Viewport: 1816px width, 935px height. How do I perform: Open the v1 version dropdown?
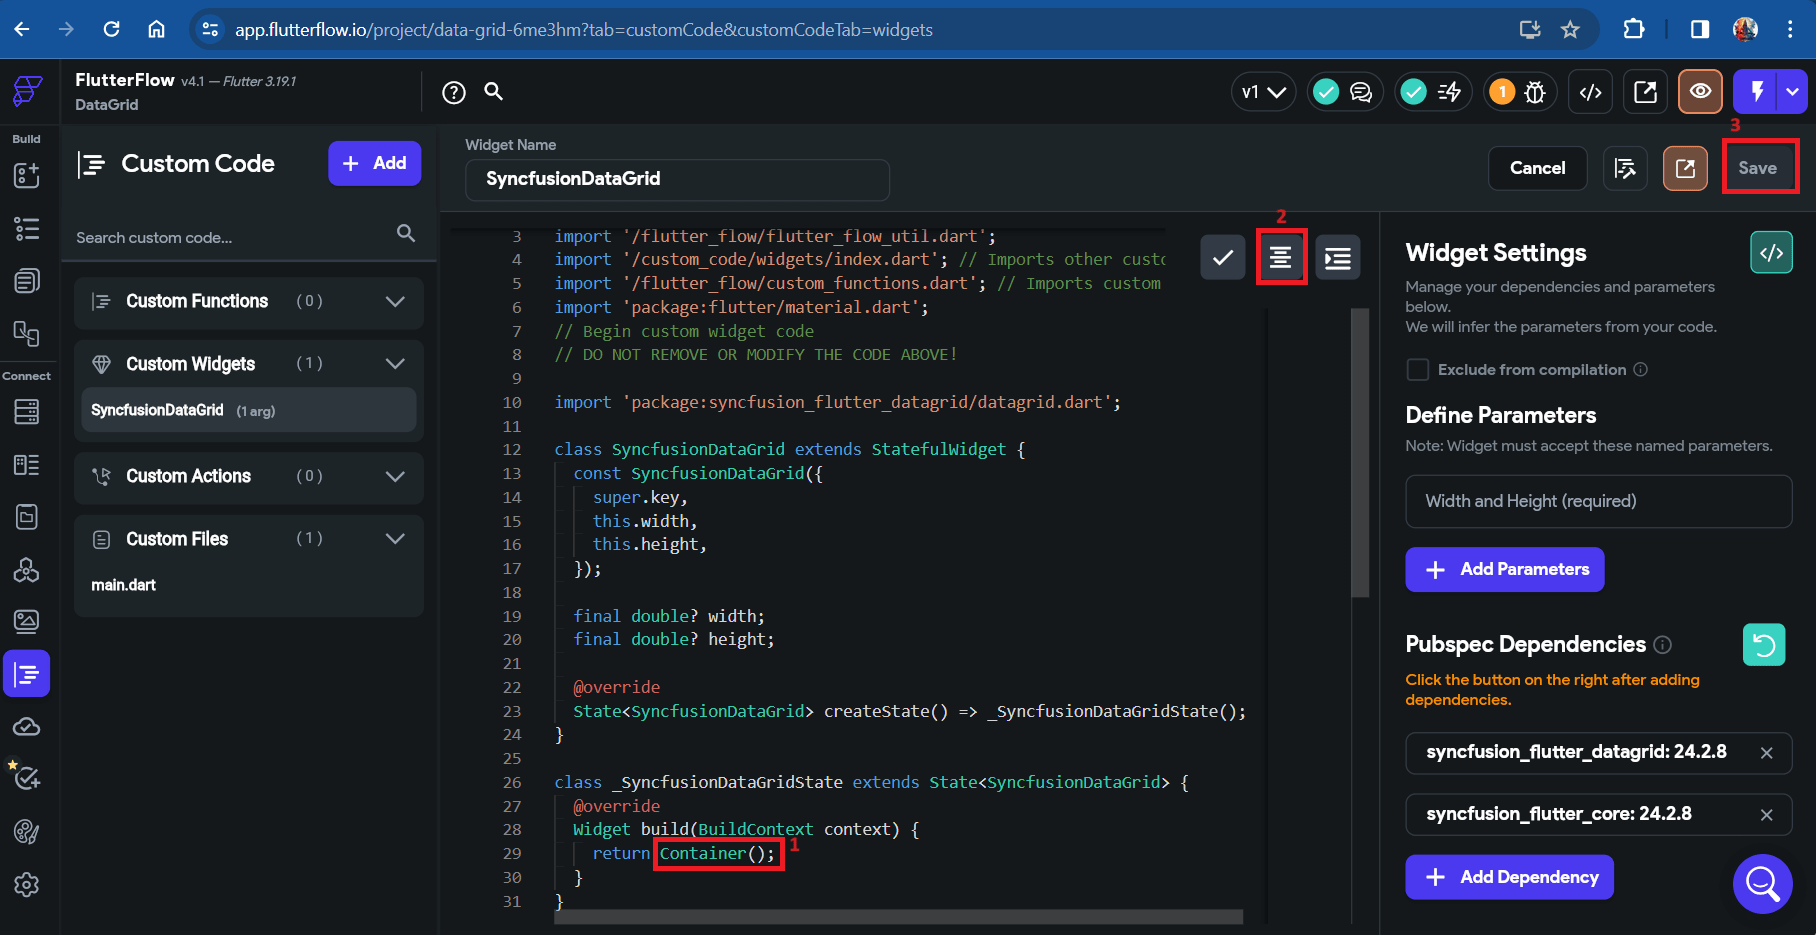tap(1263, 92)
